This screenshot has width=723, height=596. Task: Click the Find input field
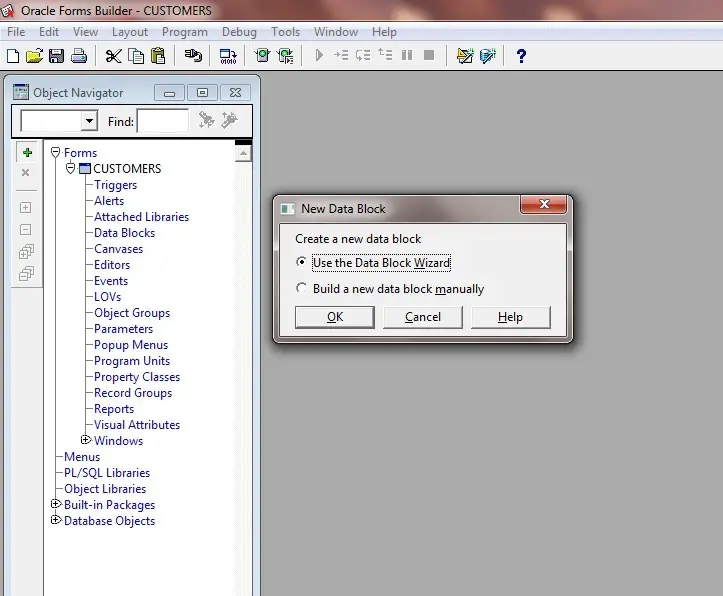coord(163,121)
